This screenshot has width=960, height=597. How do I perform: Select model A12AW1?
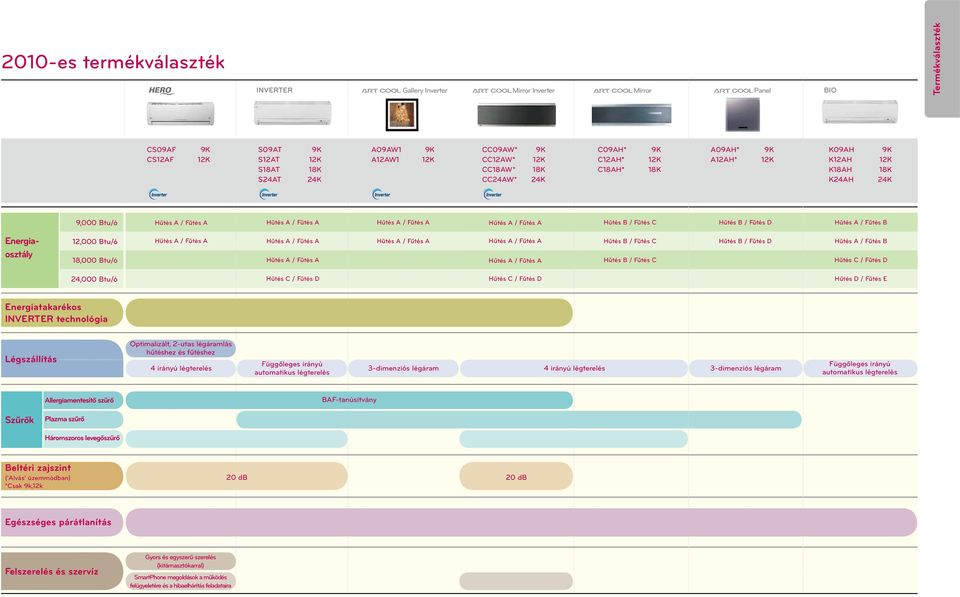[385, 159]
